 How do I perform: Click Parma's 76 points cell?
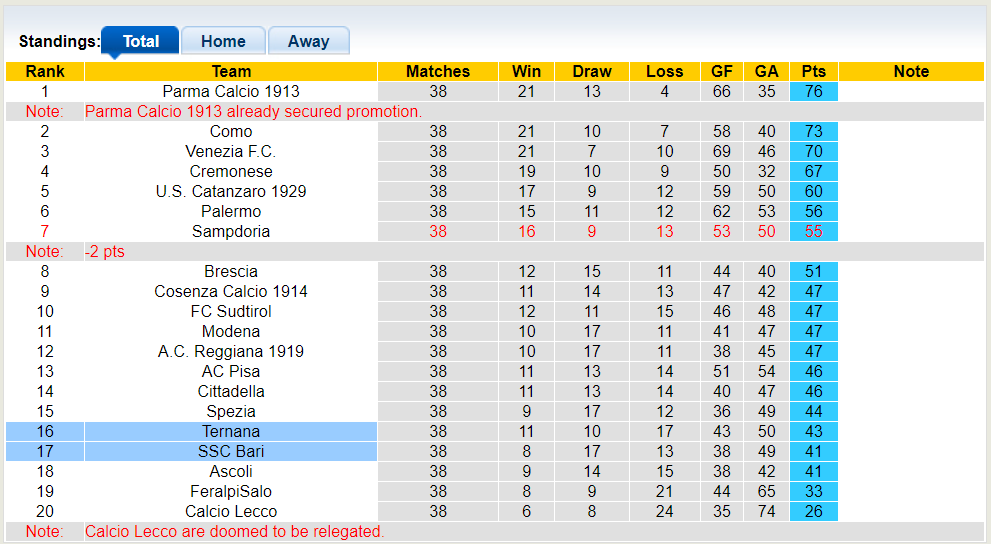(813, 91)
